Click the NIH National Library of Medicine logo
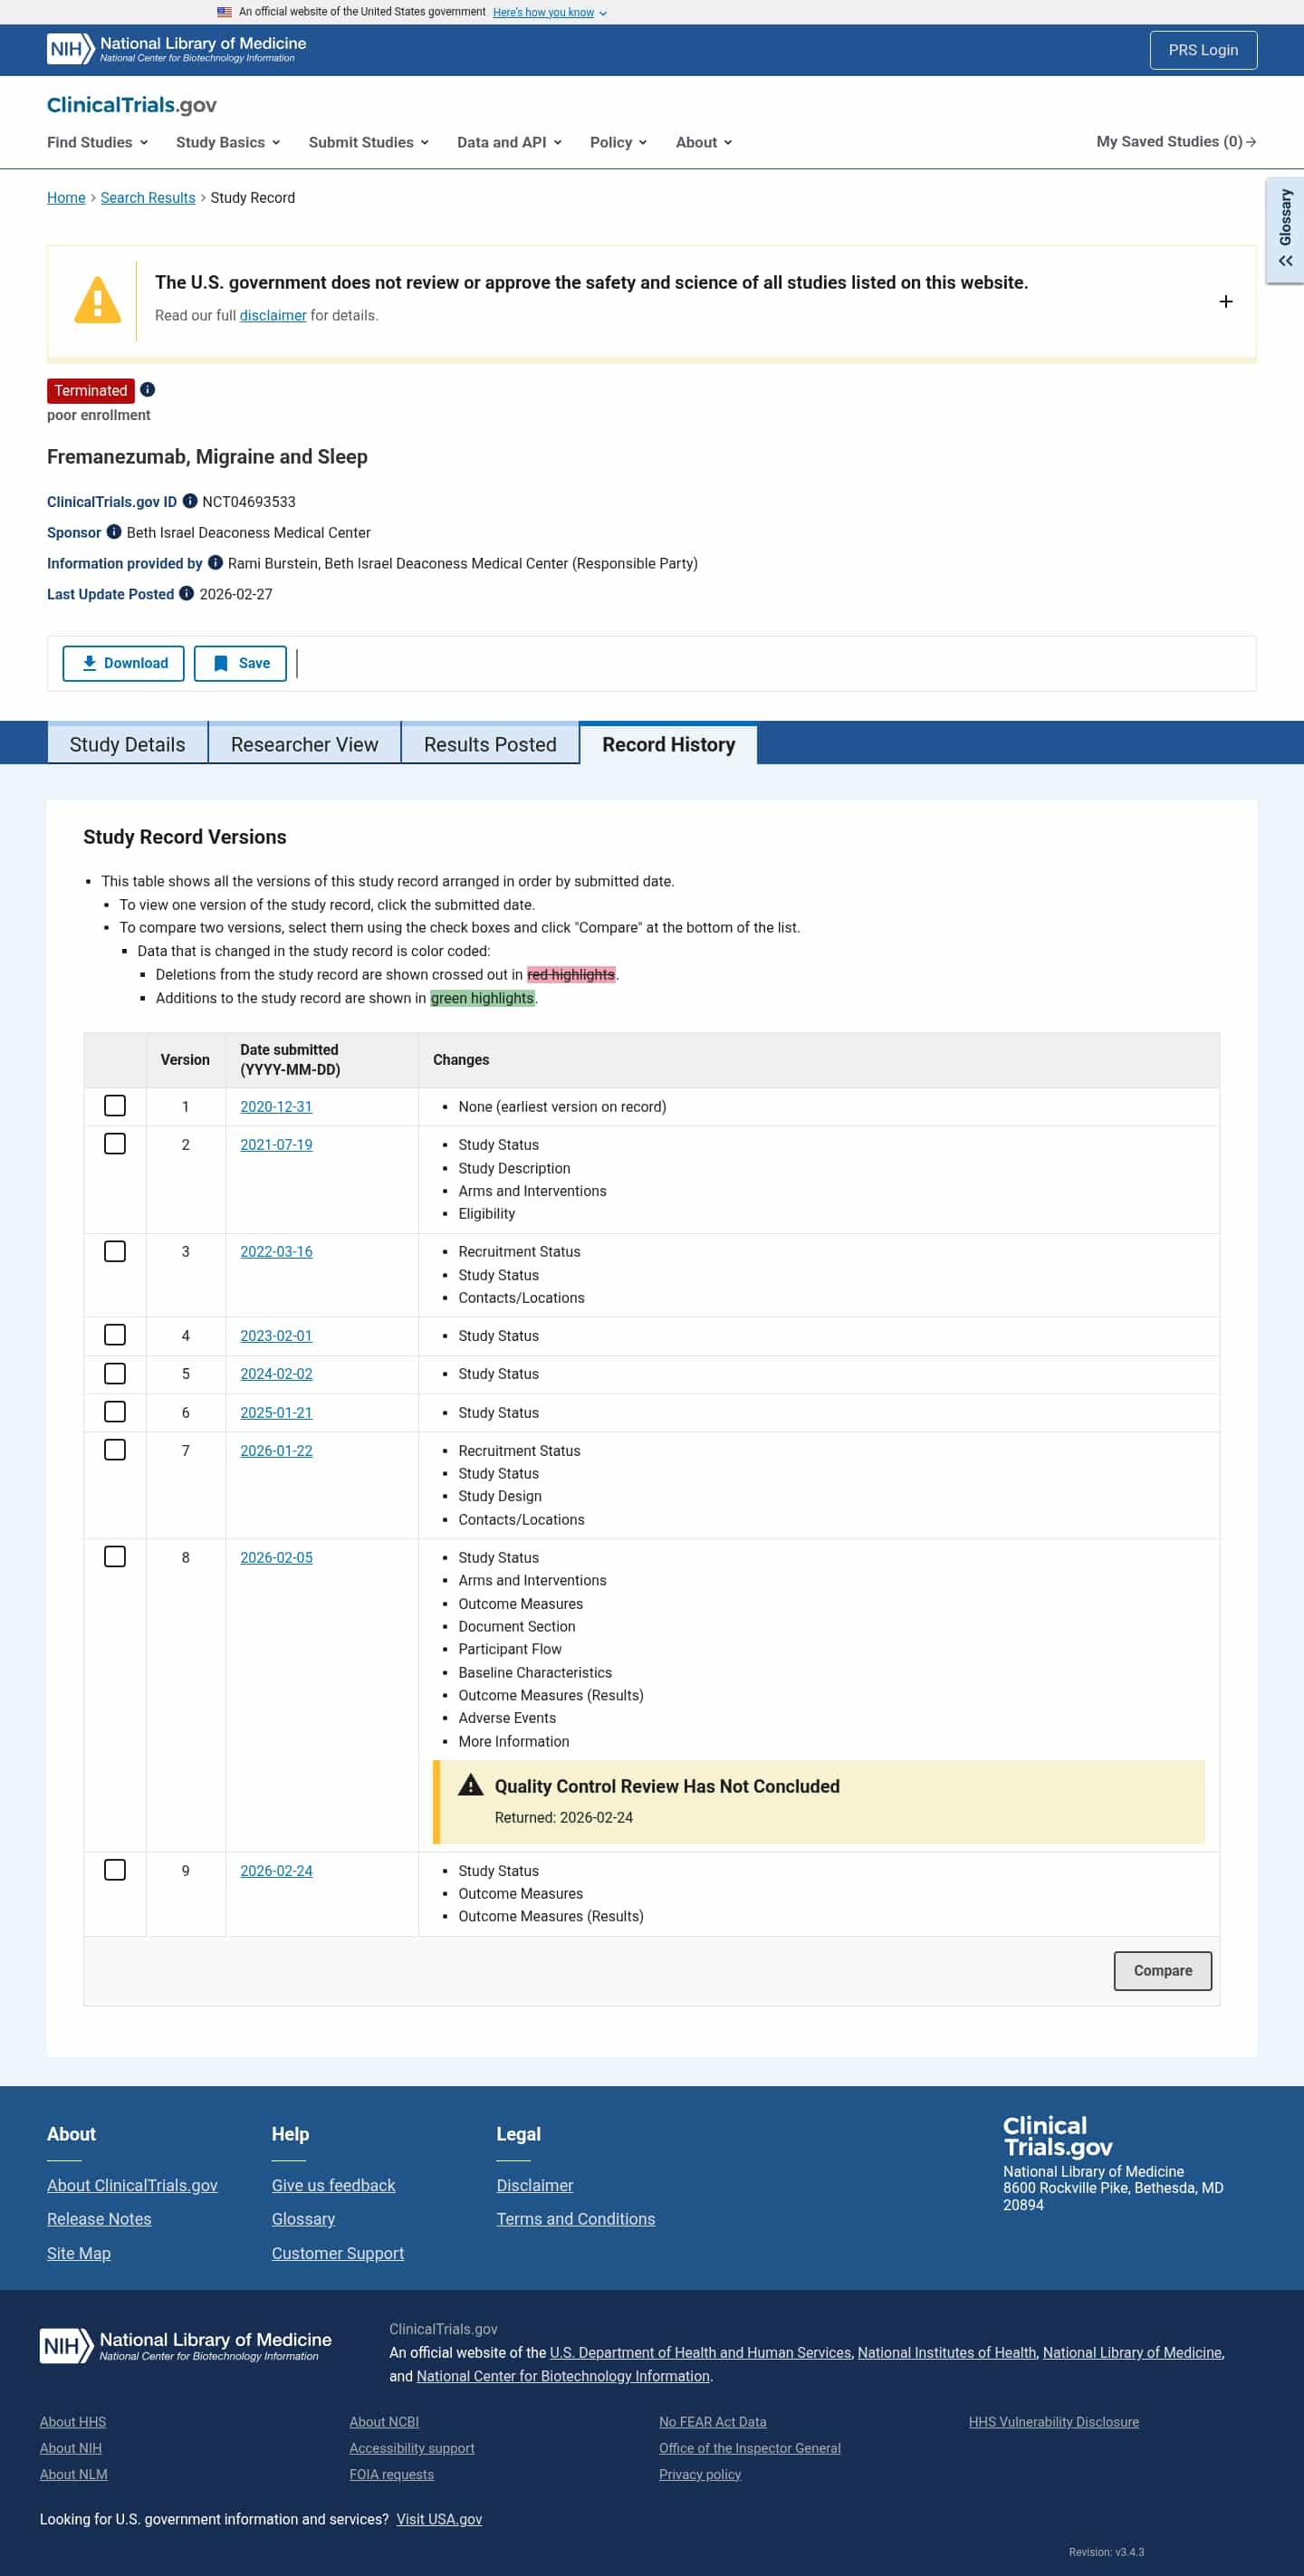The width and height of the screenshot is (1304, 2576). tap(177, 49)
